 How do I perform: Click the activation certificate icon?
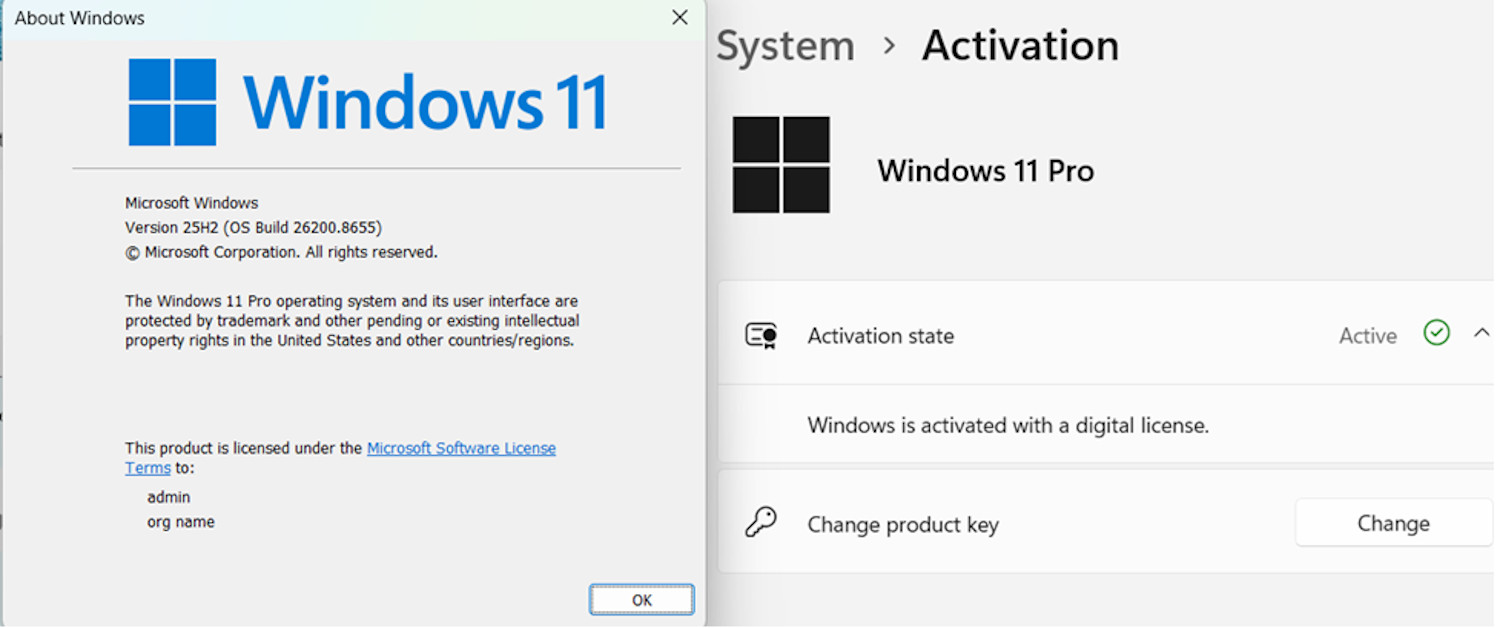761,335
